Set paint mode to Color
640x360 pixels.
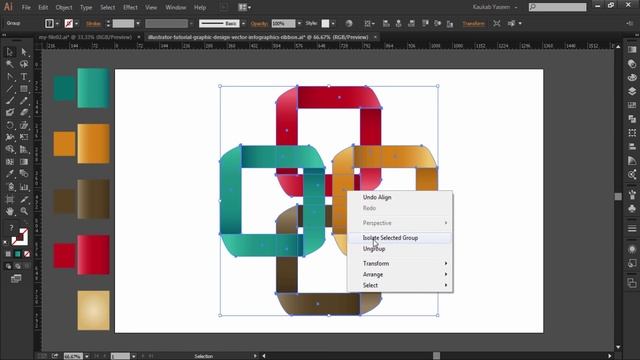point(8,254)
